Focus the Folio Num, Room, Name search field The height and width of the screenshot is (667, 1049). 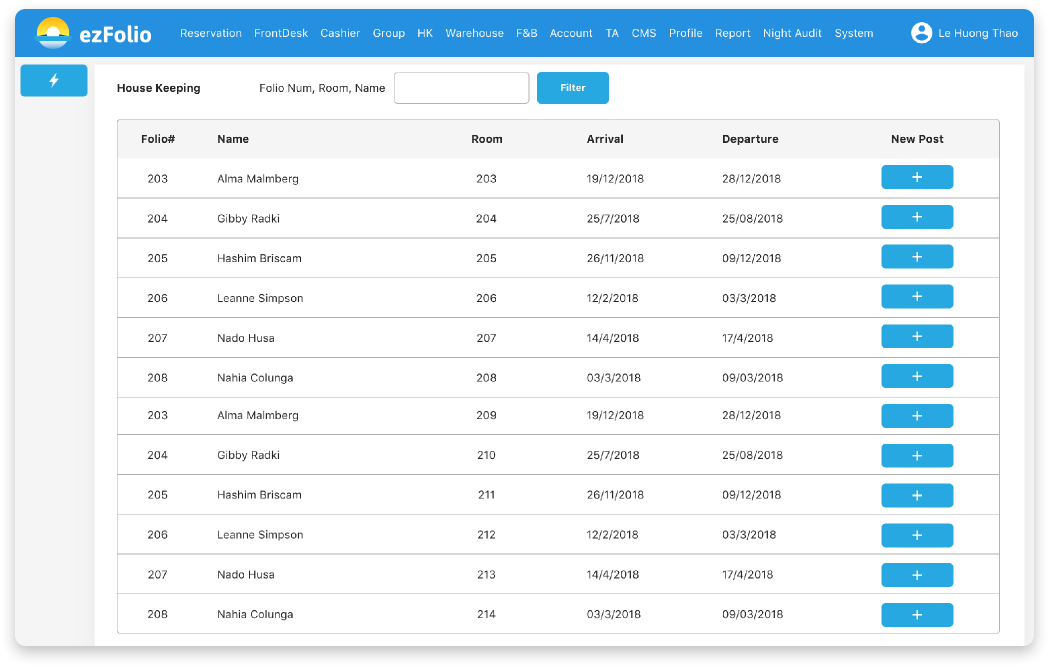(461, 88)
